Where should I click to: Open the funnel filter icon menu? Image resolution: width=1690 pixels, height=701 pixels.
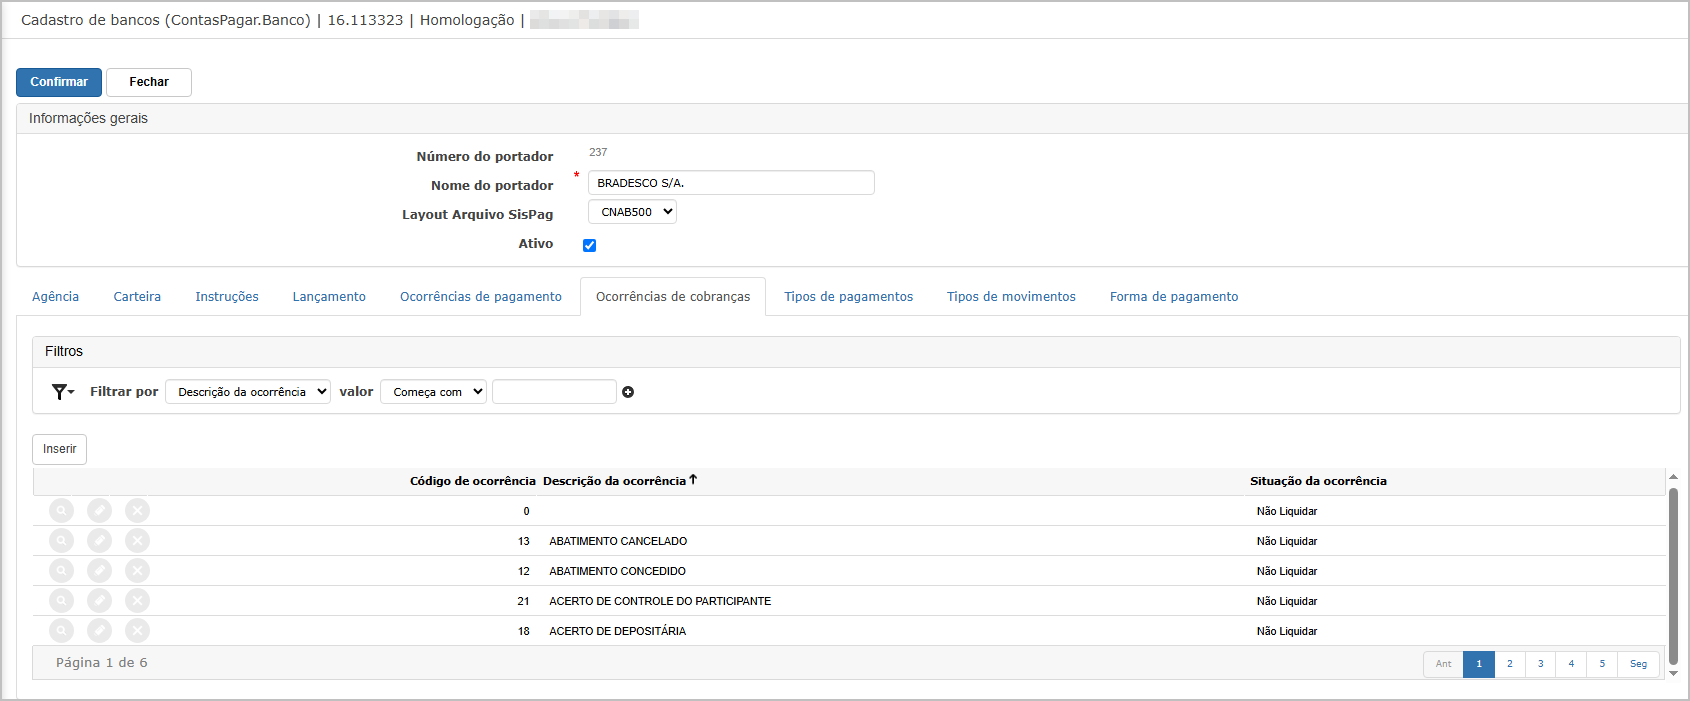coord(63,392)
